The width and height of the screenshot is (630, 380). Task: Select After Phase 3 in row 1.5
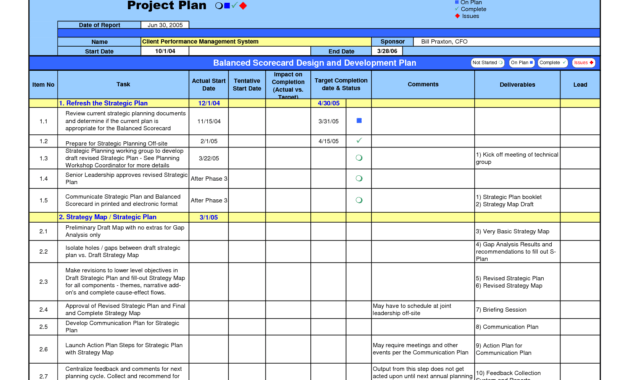[209, 200]
